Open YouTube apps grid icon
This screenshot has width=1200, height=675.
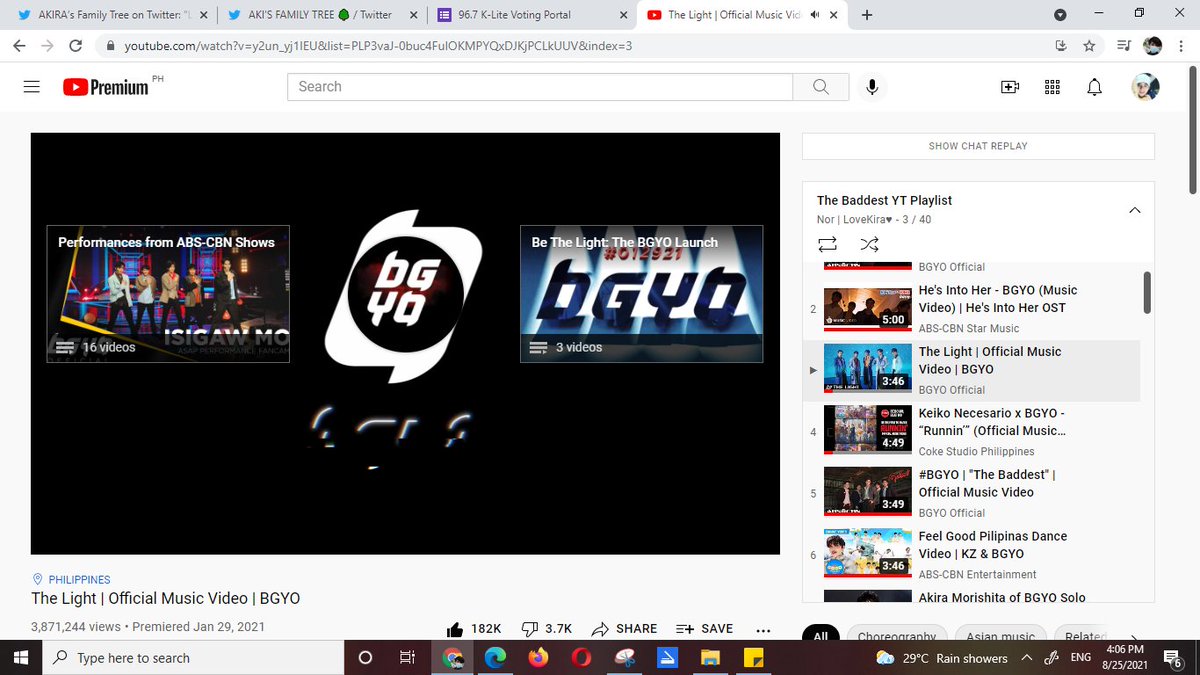1052,87
